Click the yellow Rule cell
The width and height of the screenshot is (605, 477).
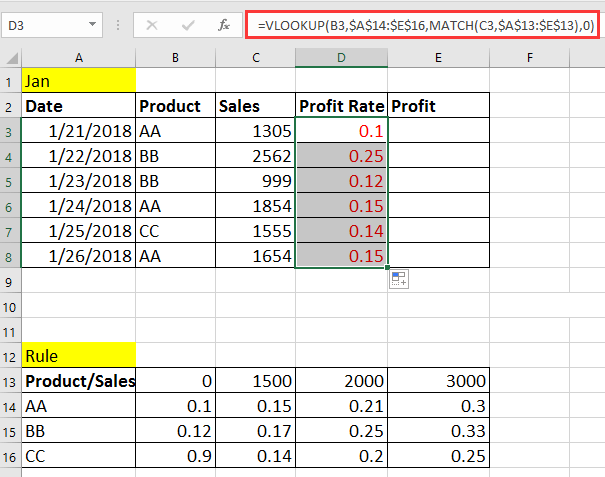pyautogui.click(x=79, y=355)
